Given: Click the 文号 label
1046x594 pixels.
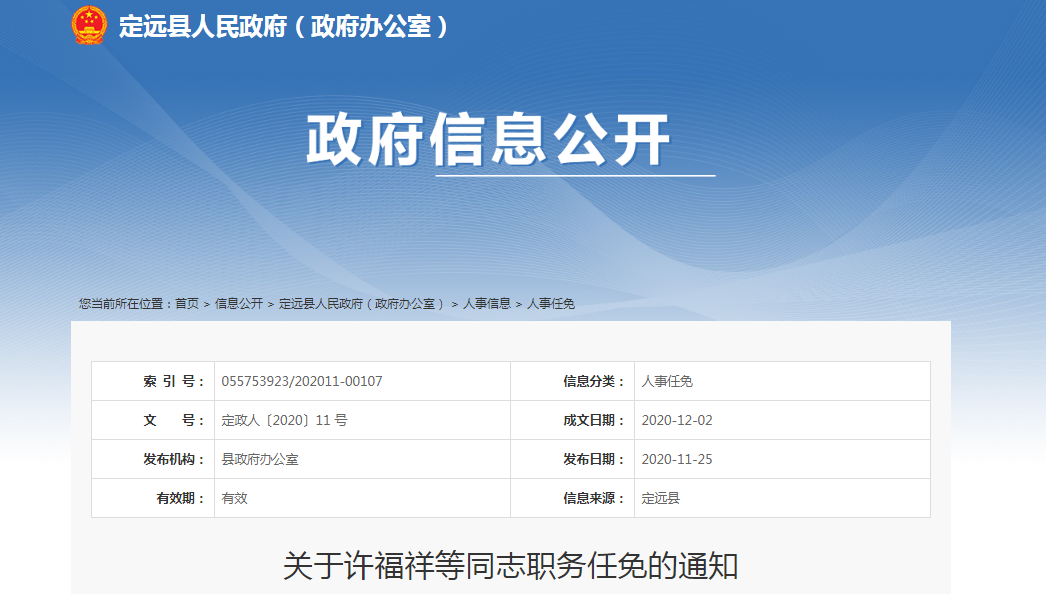Looking at the screenshot, I should 173,420.
